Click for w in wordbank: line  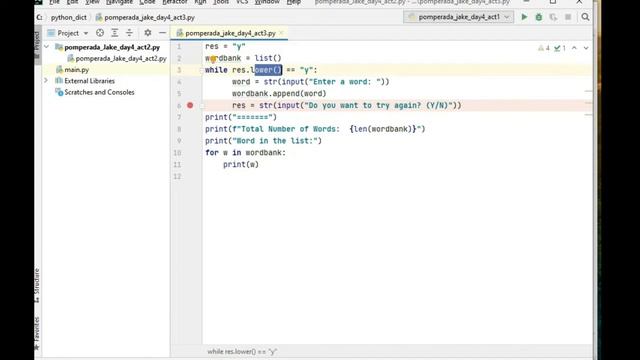click(x=245, y=153)
